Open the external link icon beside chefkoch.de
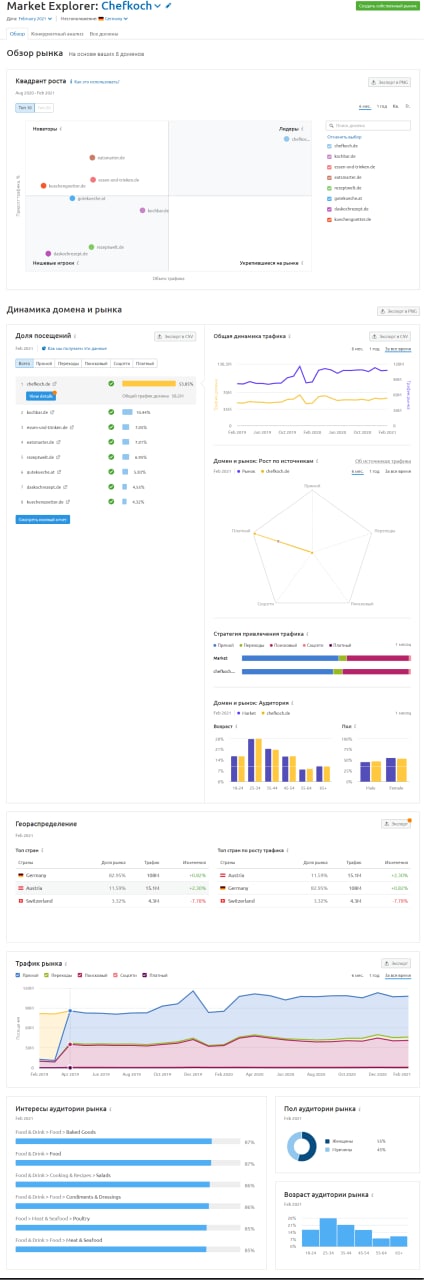 click(x=54, y=383)
